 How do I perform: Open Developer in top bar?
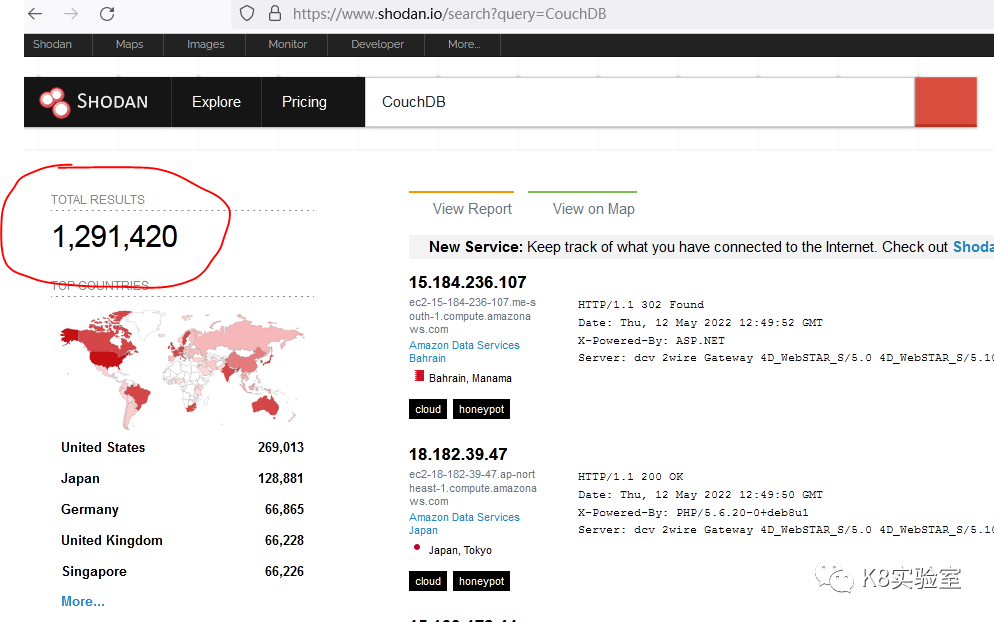click(x=377, y=44)
